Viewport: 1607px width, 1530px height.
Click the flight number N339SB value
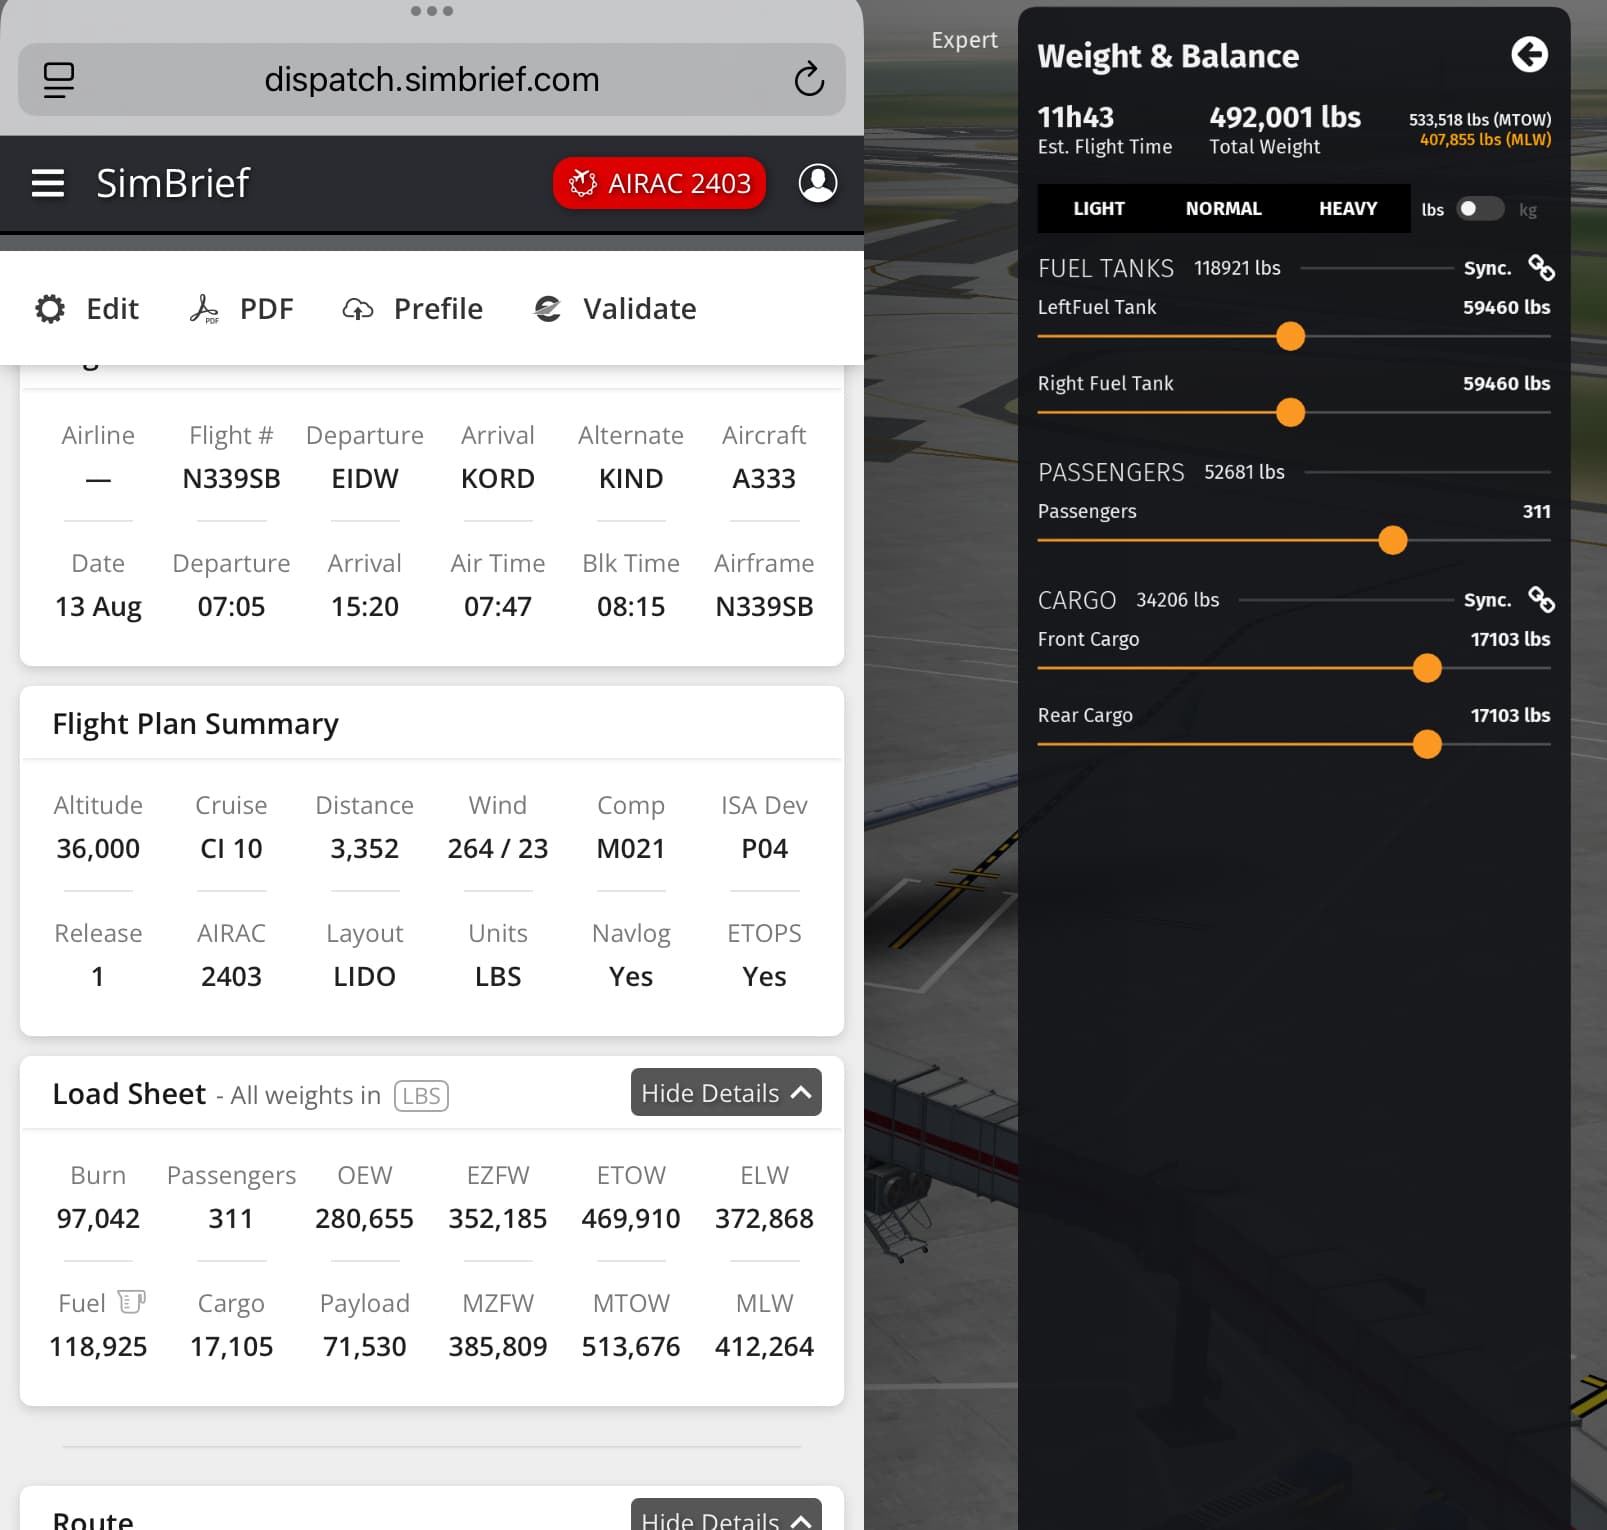[x=231, y=478]
